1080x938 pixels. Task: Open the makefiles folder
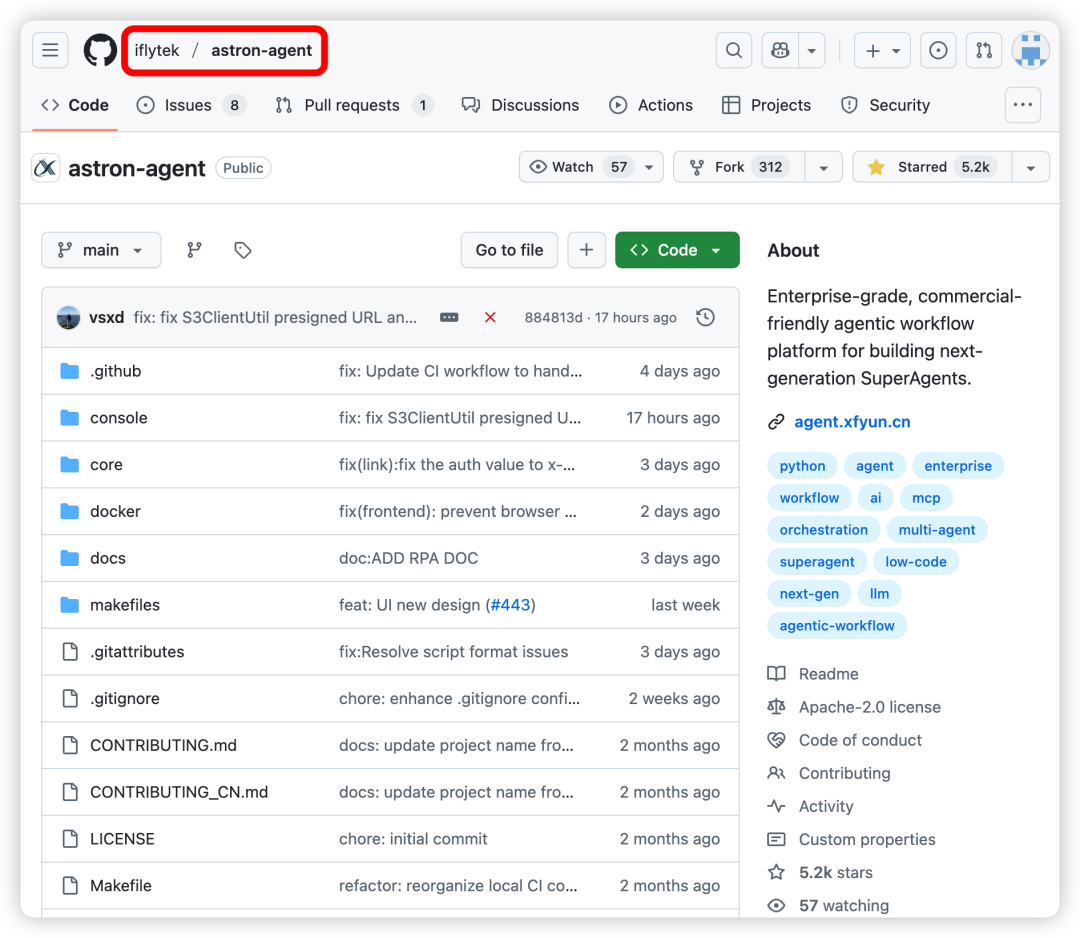[125, 605]
